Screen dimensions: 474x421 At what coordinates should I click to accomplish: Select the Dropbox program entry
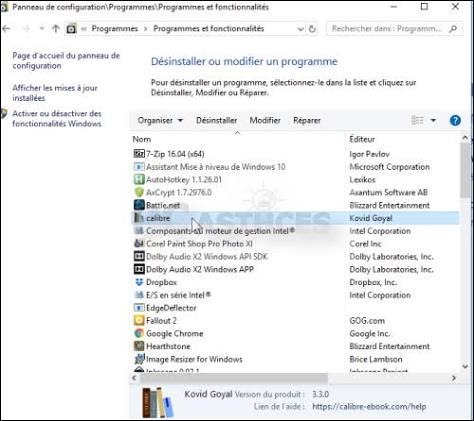161,282
